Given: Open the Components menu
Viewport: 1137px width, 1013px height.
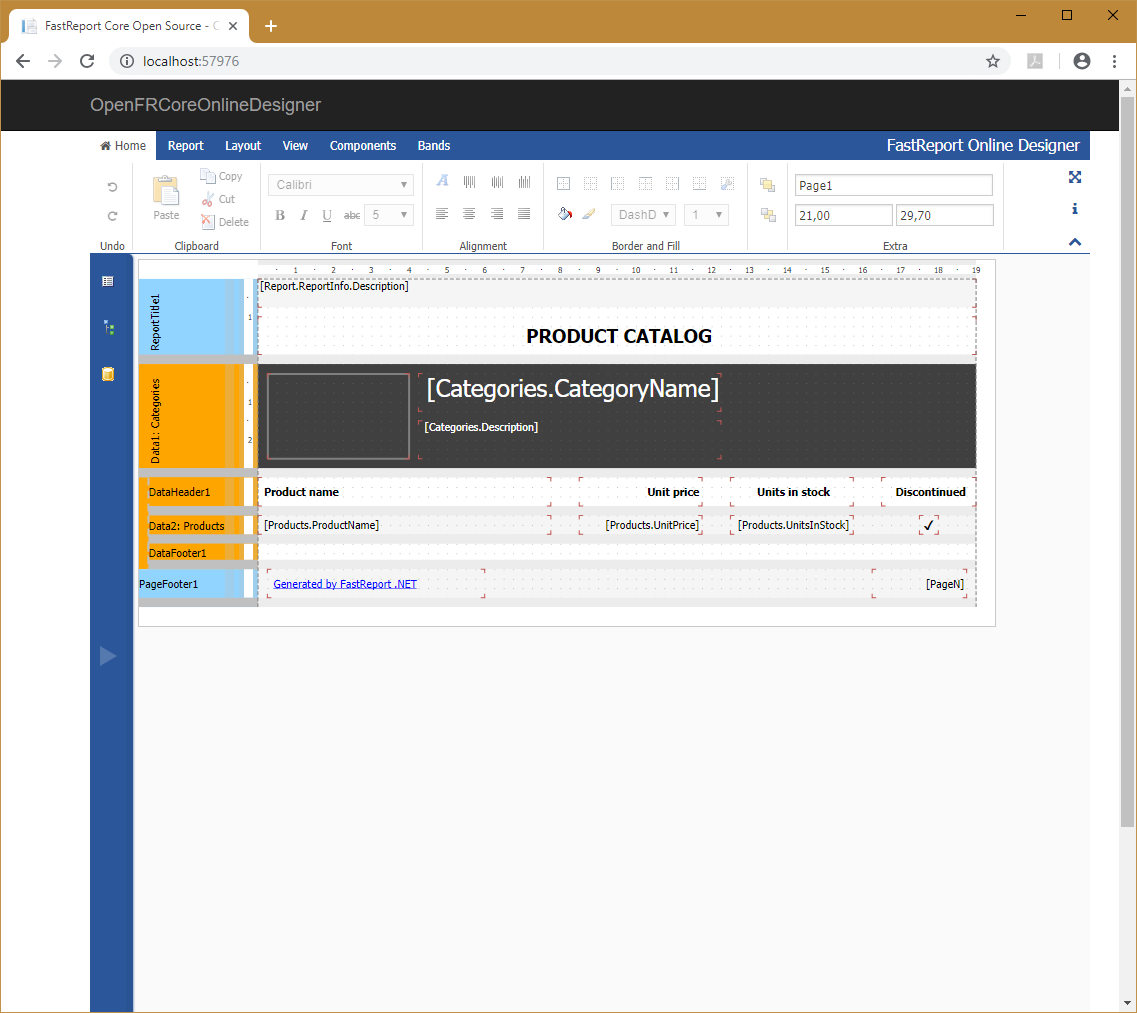Looking at the screenshot, I should pos(362,145).
